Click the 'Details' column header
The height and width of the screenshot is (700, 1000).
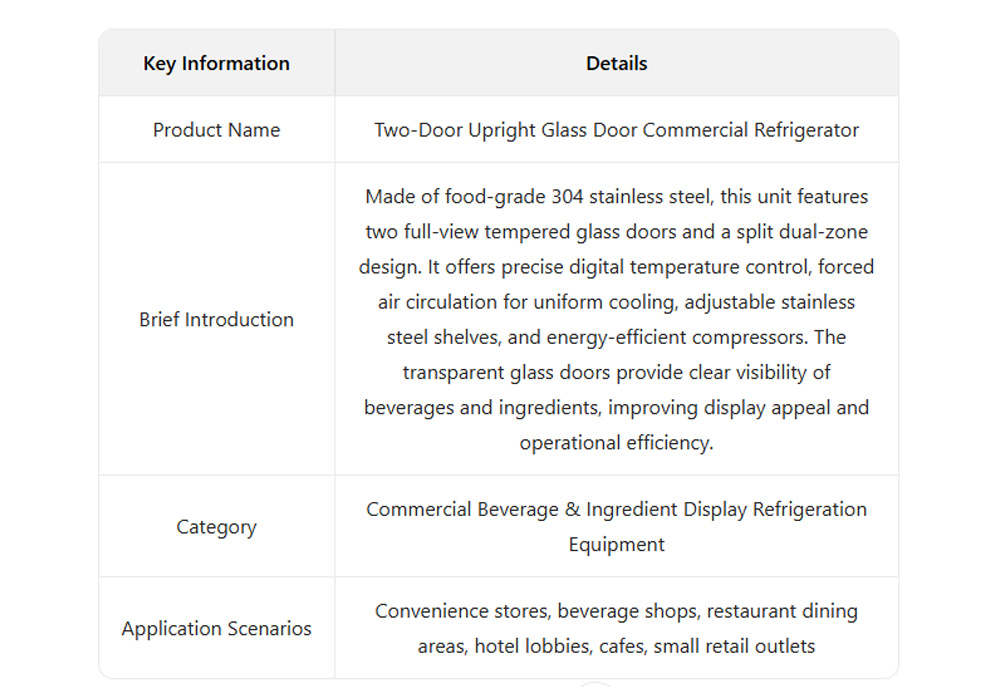pyautogui.click(x=616, y=63)
